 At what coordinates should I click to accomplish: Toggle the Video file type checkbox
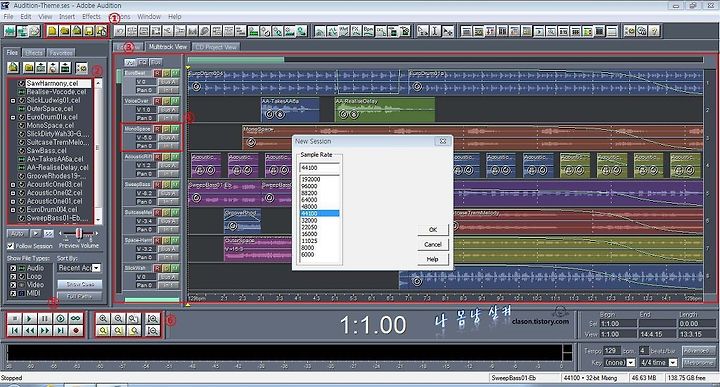pos(13,285)
